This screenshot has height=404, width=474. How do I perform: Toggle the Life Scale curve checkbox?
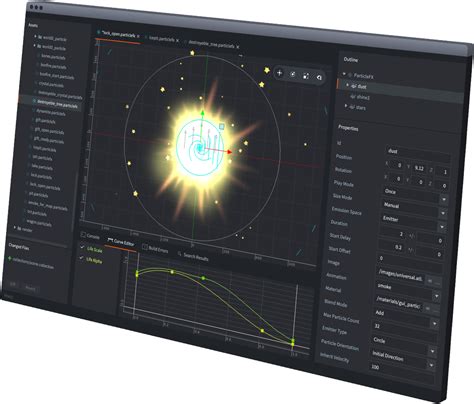pyautogui.click(x=82, y=247)
